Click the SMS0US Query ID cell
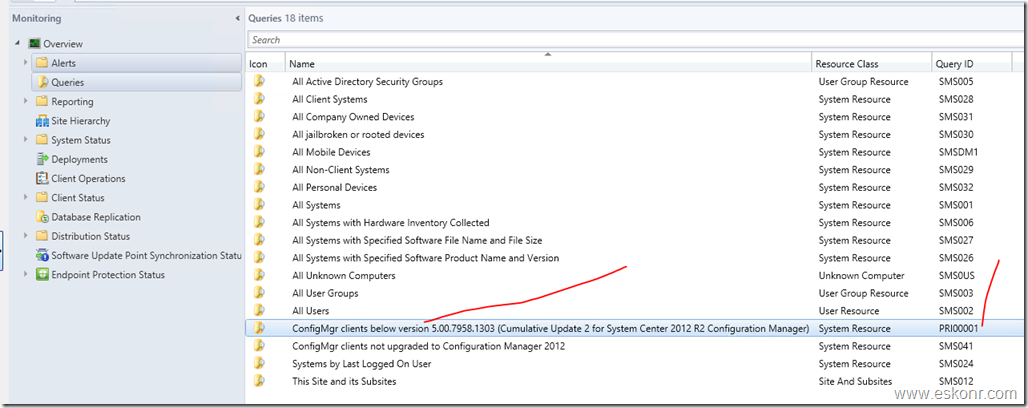Image resolution: width=1028 pixels, height=408 pixels. pyautogui.click(x=956, y=275)
